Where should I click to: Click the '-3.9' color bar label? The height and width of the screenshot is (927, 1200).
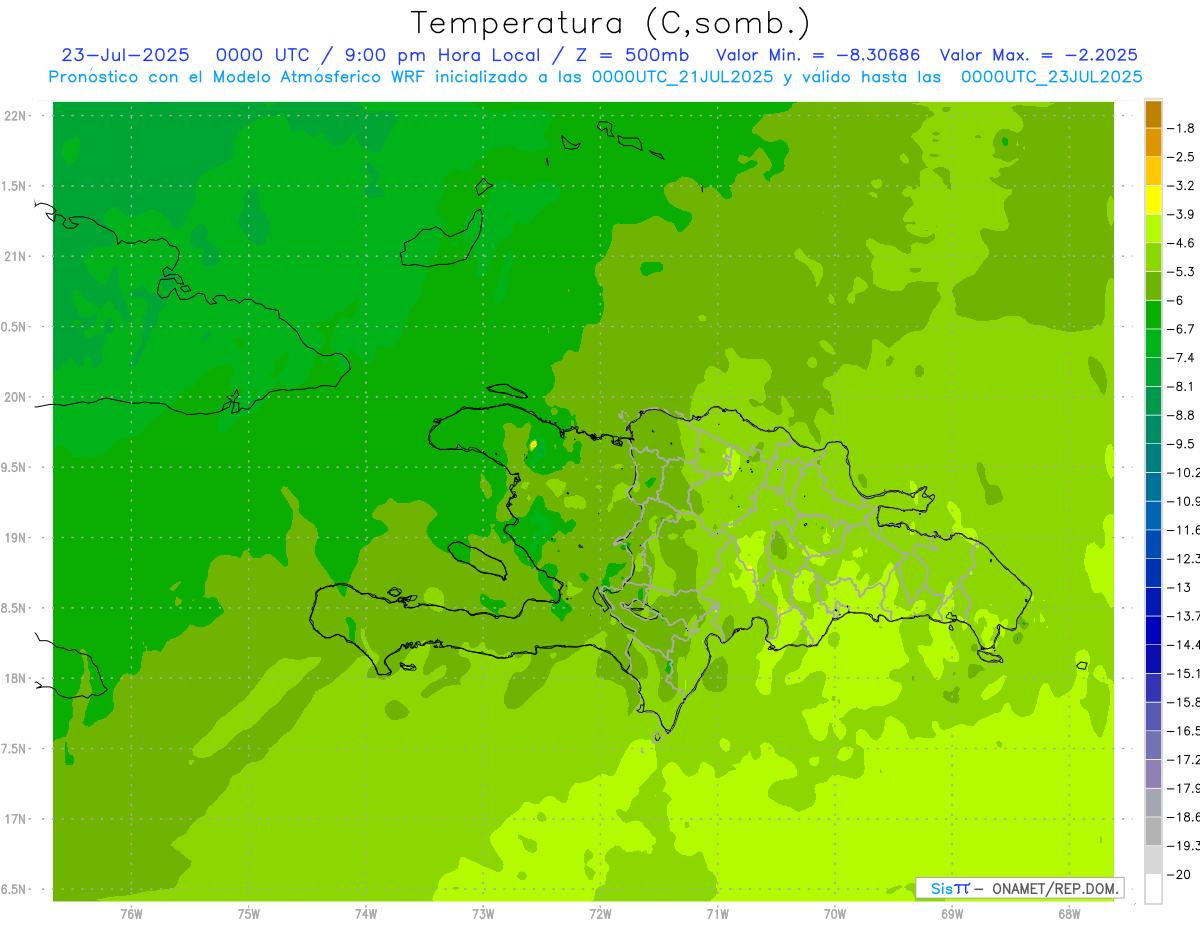pos(1181,214)
